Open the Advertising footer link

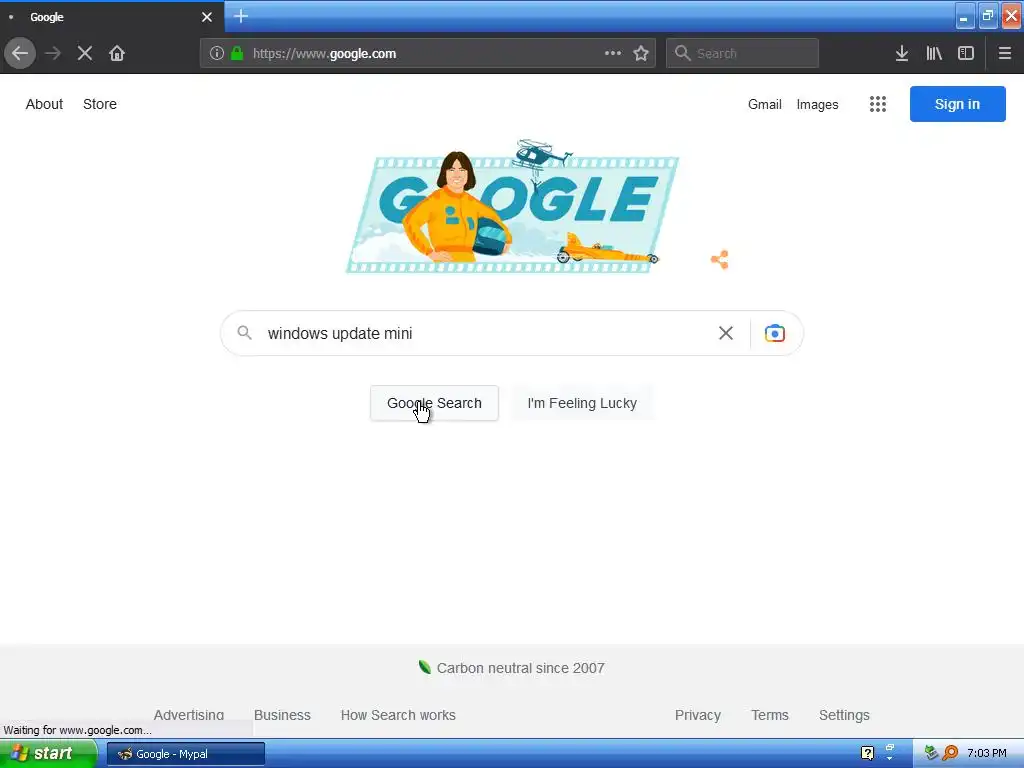click(x=189, y=715)
